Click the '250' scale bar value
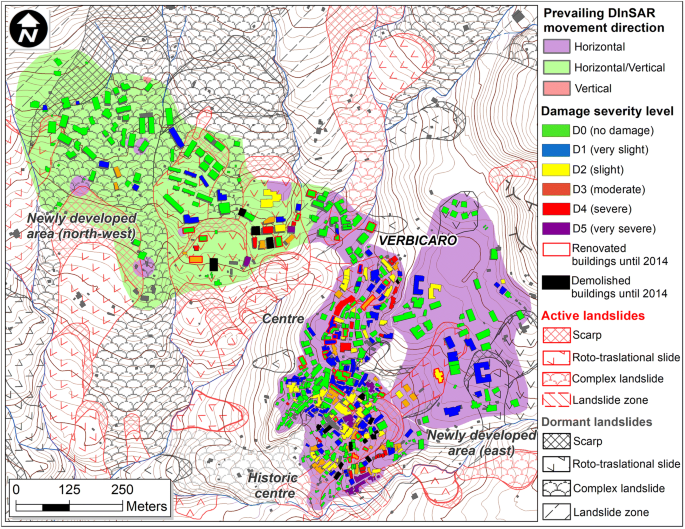 click(x=122, y=489)
